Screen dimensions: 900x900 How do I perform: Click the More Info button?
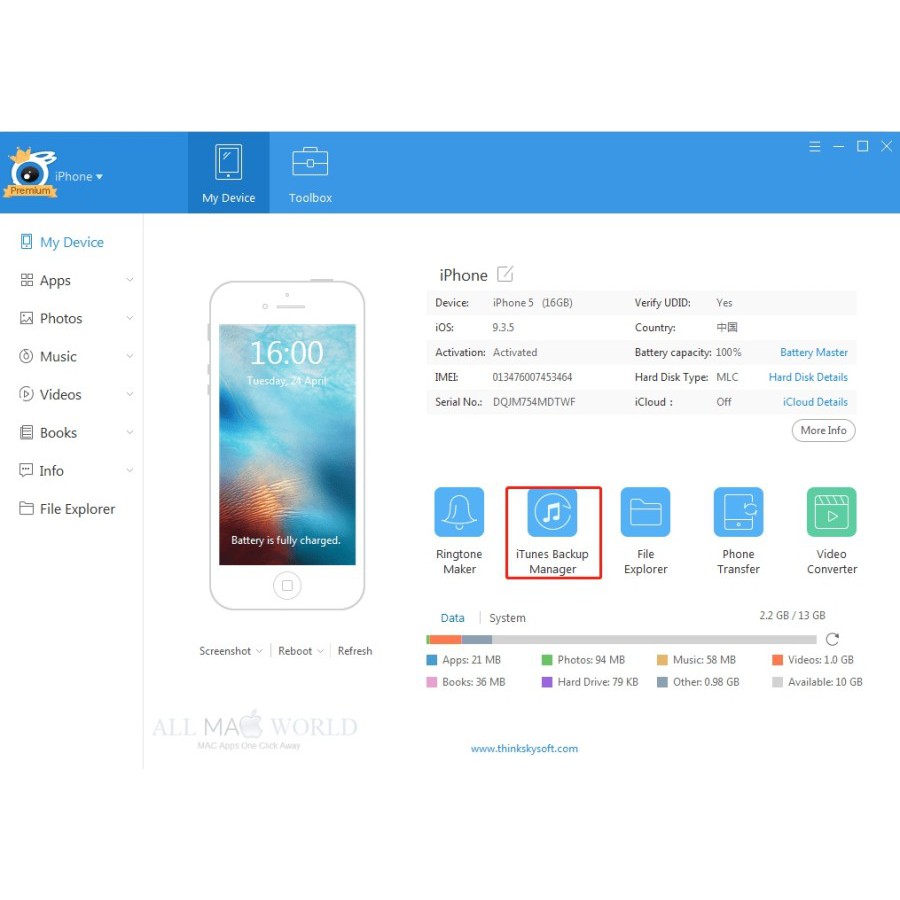pos(823,430)
